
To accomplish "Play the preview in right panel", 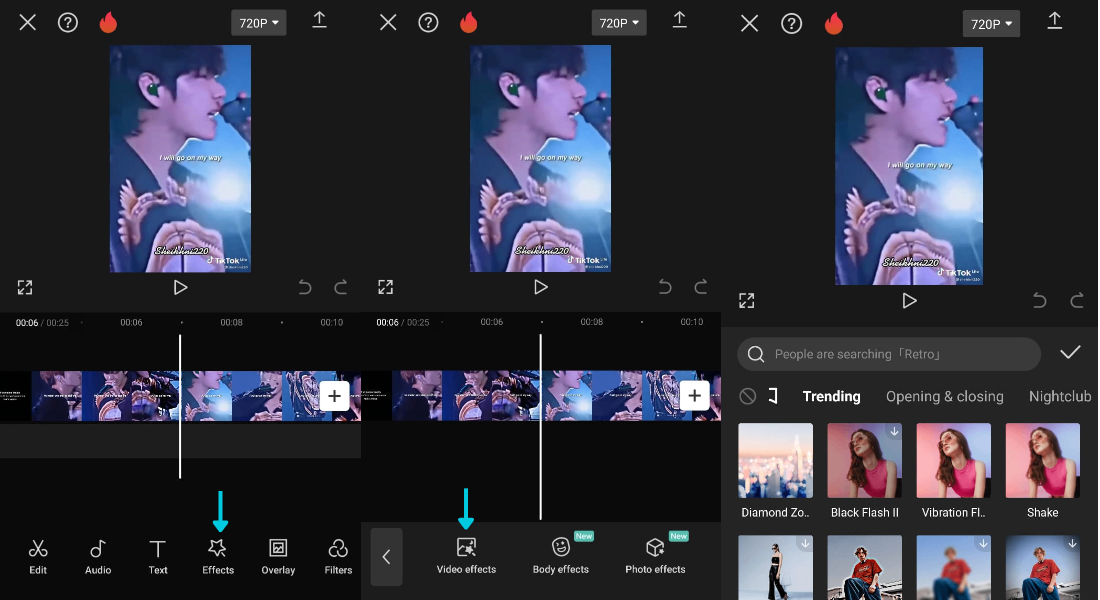I will click(x=909, y=301).
